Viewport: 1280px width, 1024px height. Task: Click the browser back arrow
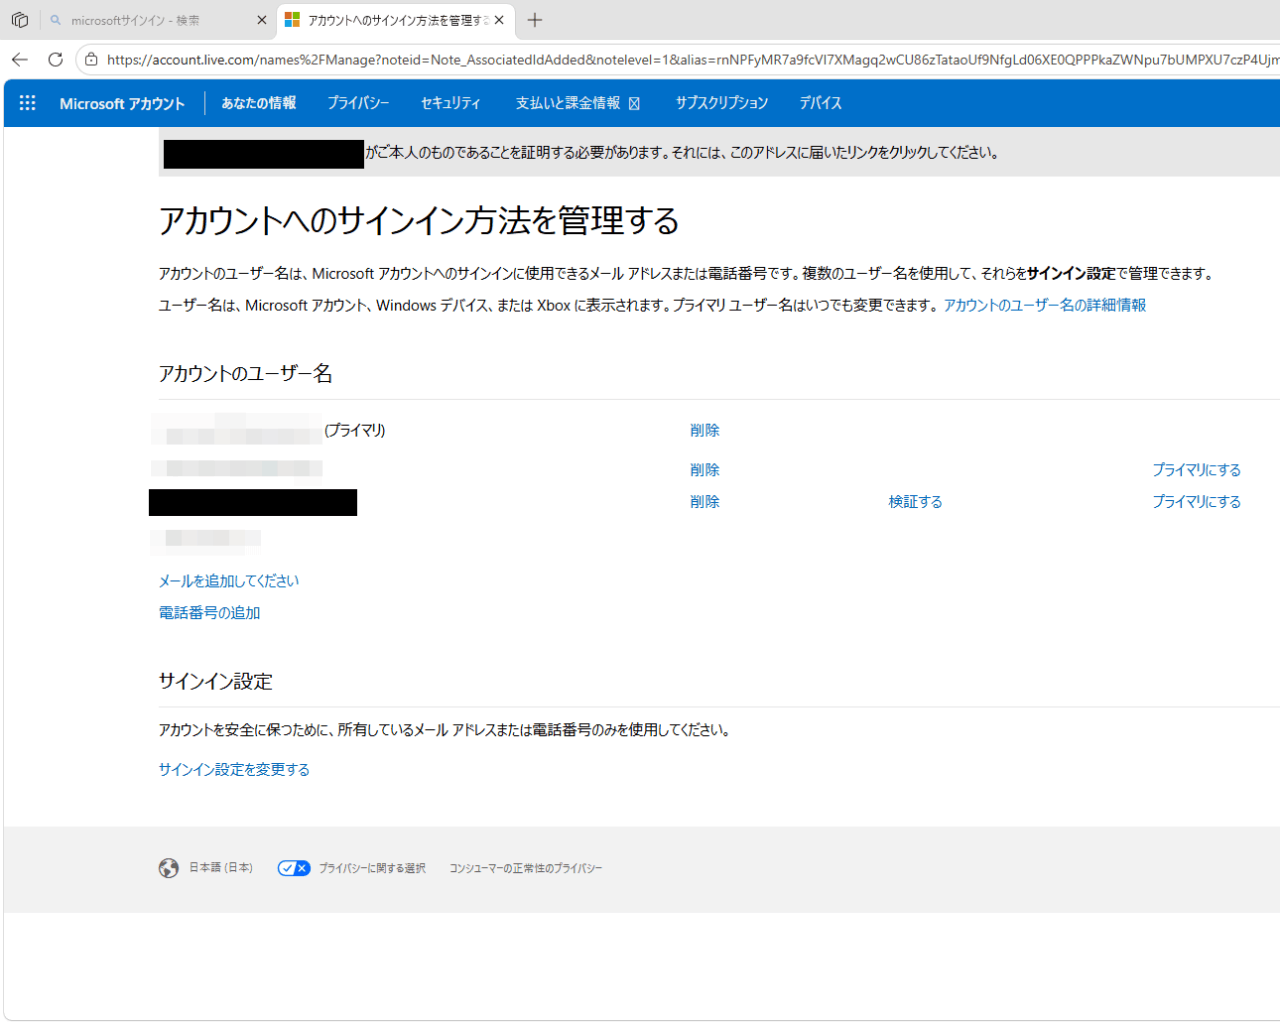(20, 60)
